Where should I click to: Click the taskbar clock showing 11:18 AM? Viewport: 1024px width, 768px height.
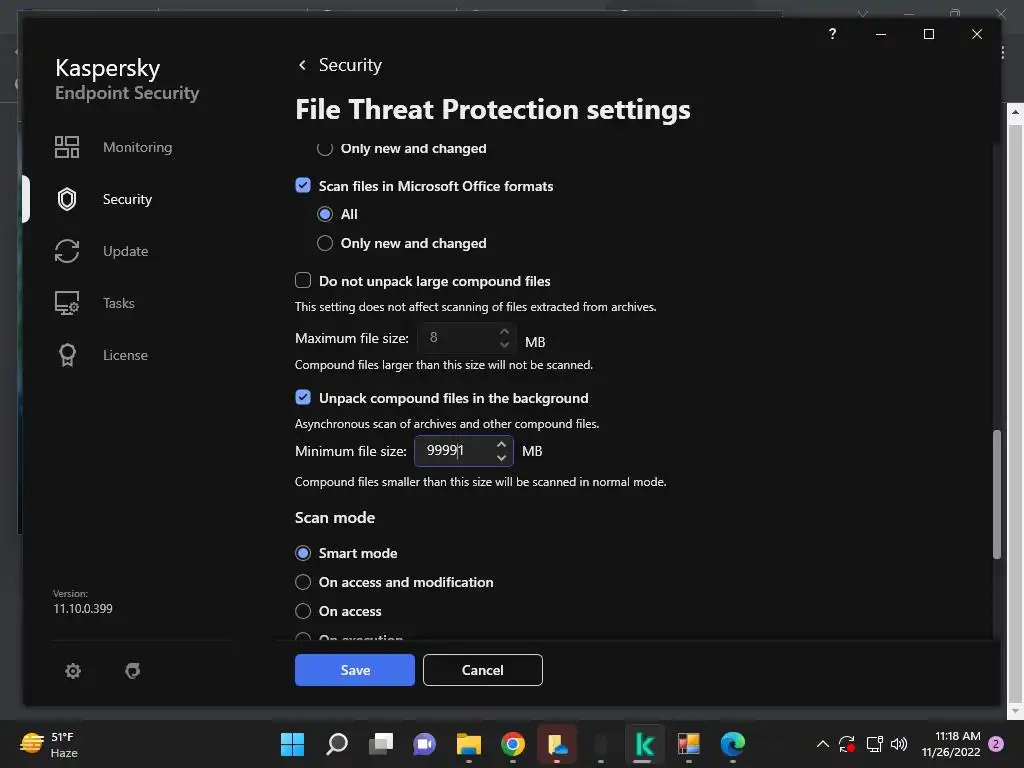(x=951, y=744)
